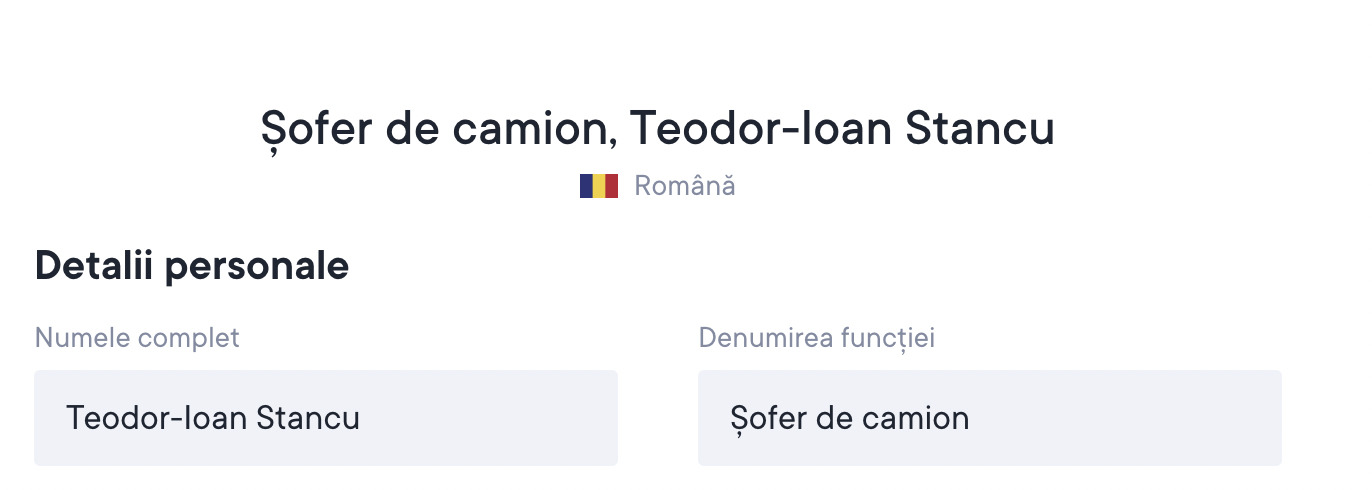
Task: Edit the resume title heading text
Action: pyautogui.click(x=657, y=129)
